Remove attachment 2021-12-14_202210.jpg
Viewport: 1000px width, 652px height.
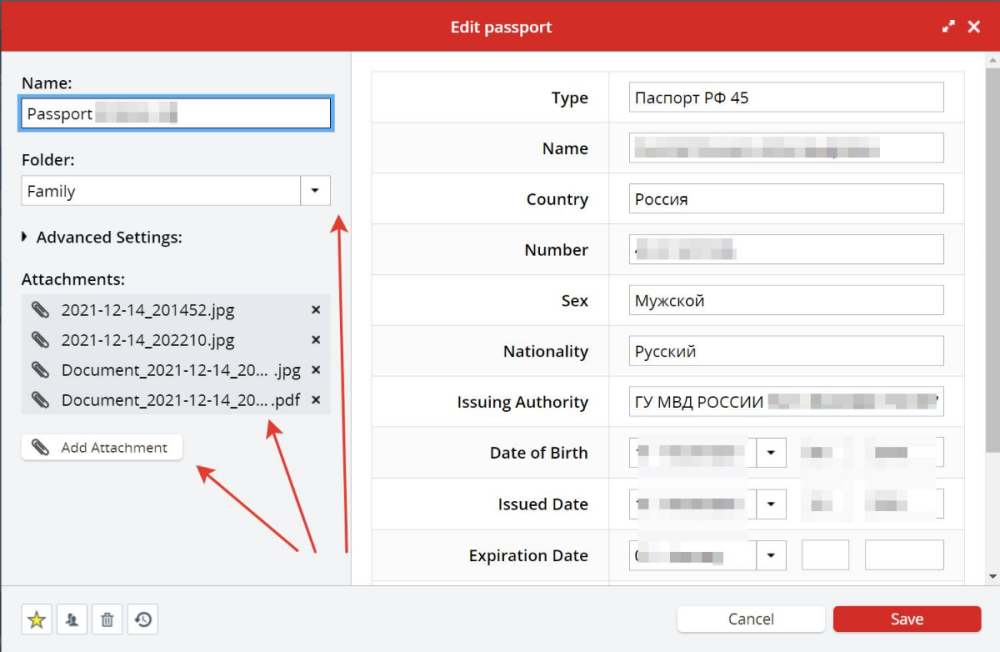tap(316, 339)
